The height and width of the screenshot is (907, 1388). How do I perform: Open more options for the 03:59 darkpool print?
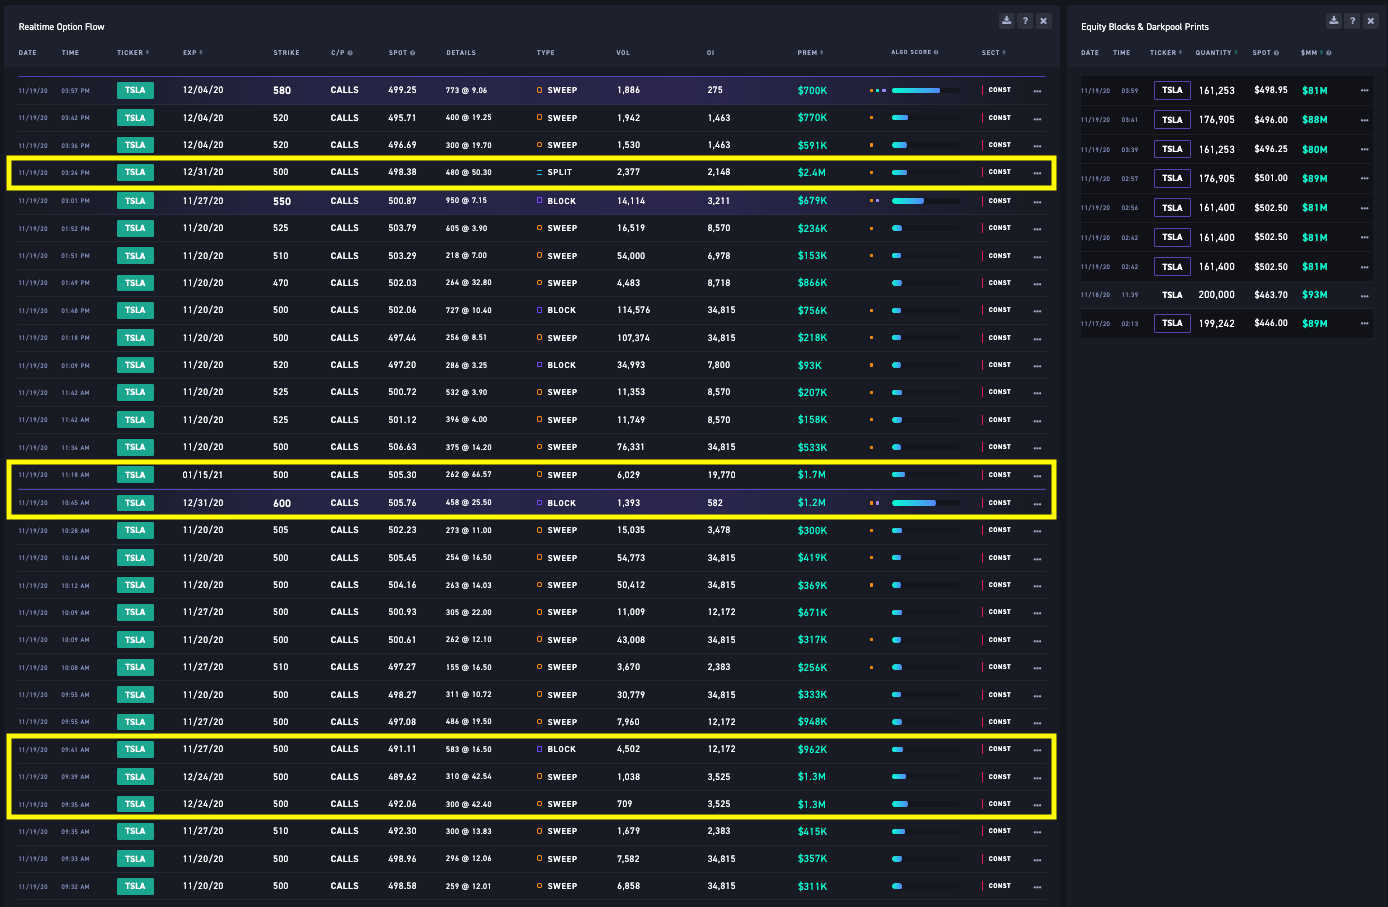pos(1364,91)
